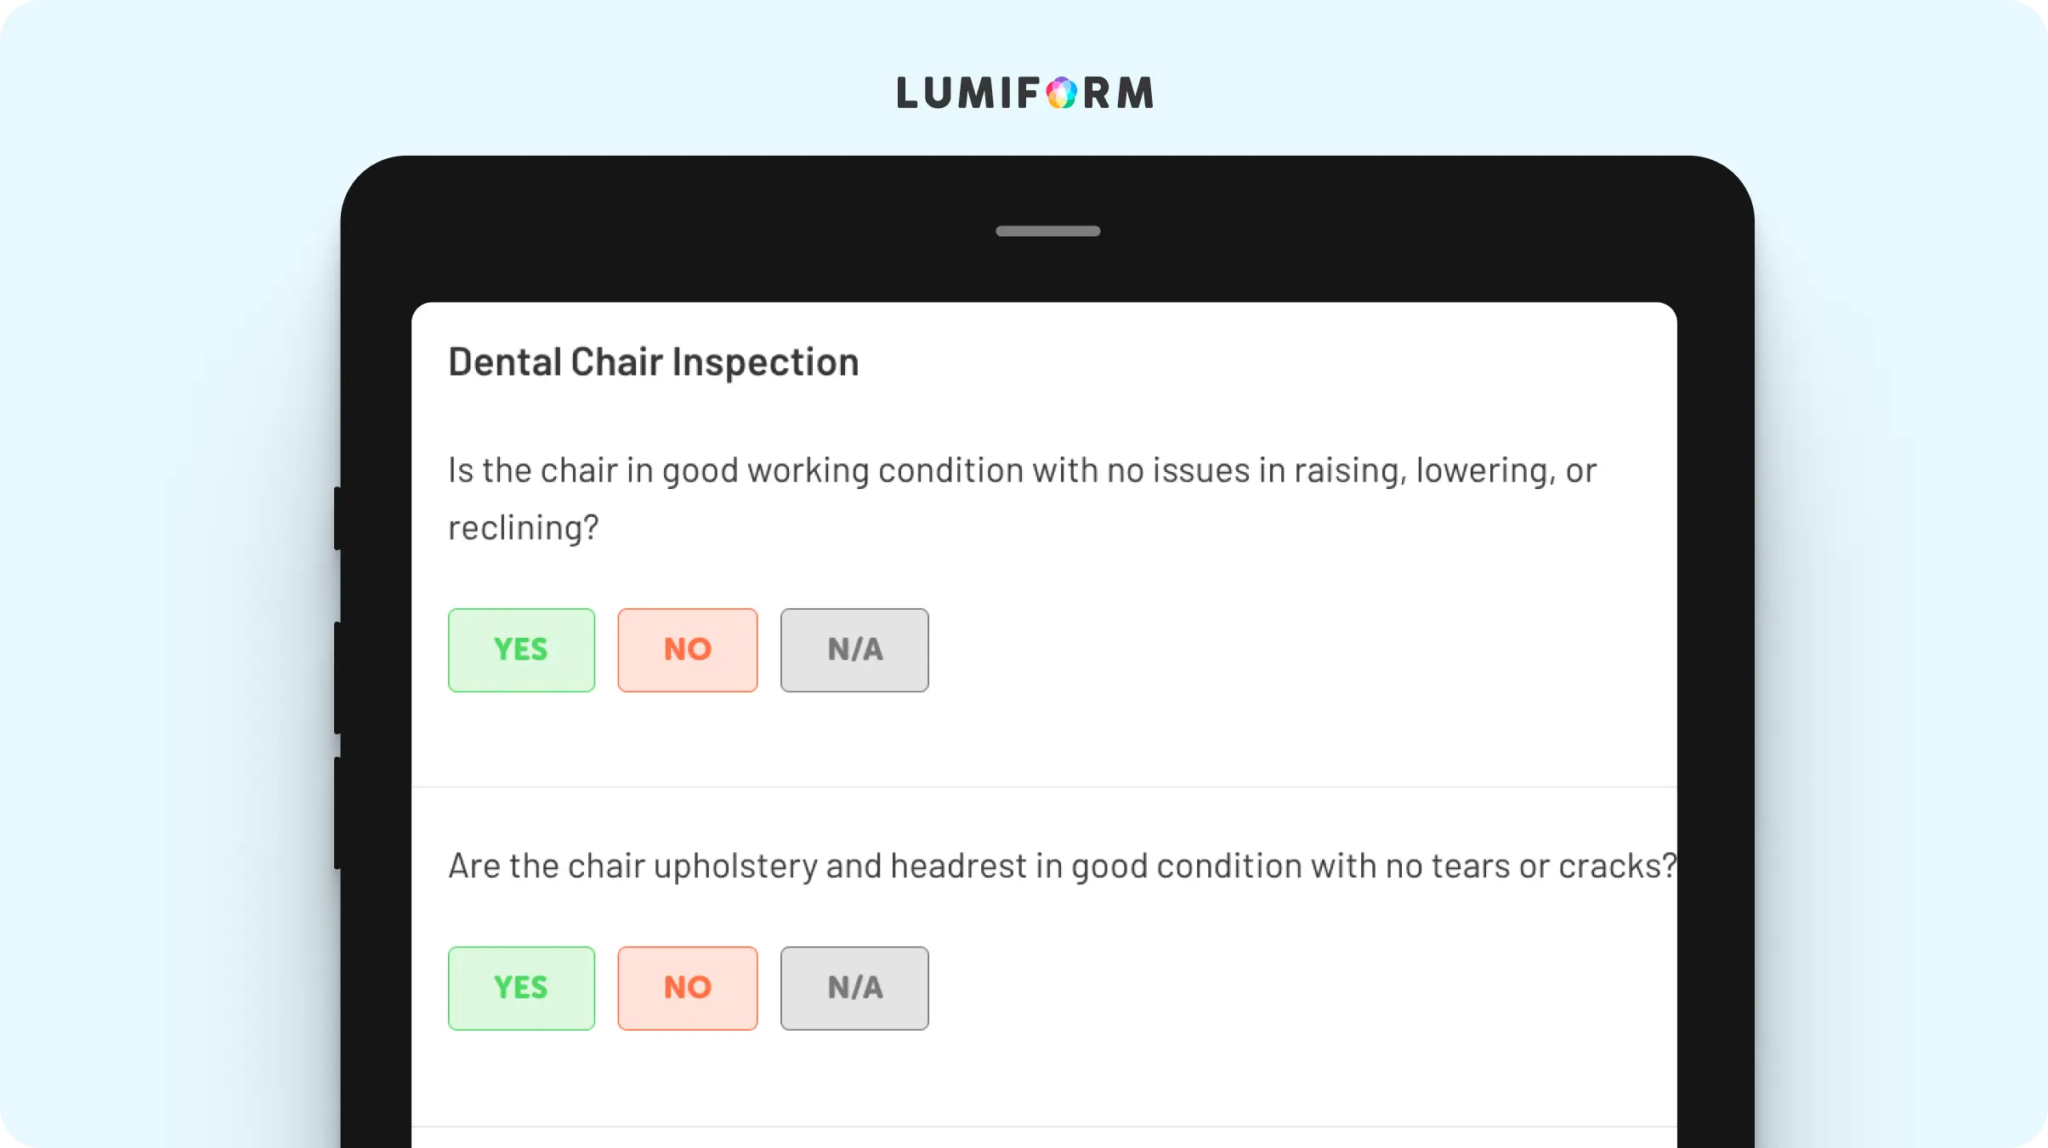This screenshot has width=2048, height=1148.
Task: Select NO for chair working condition question
Action: pos(687,650)
